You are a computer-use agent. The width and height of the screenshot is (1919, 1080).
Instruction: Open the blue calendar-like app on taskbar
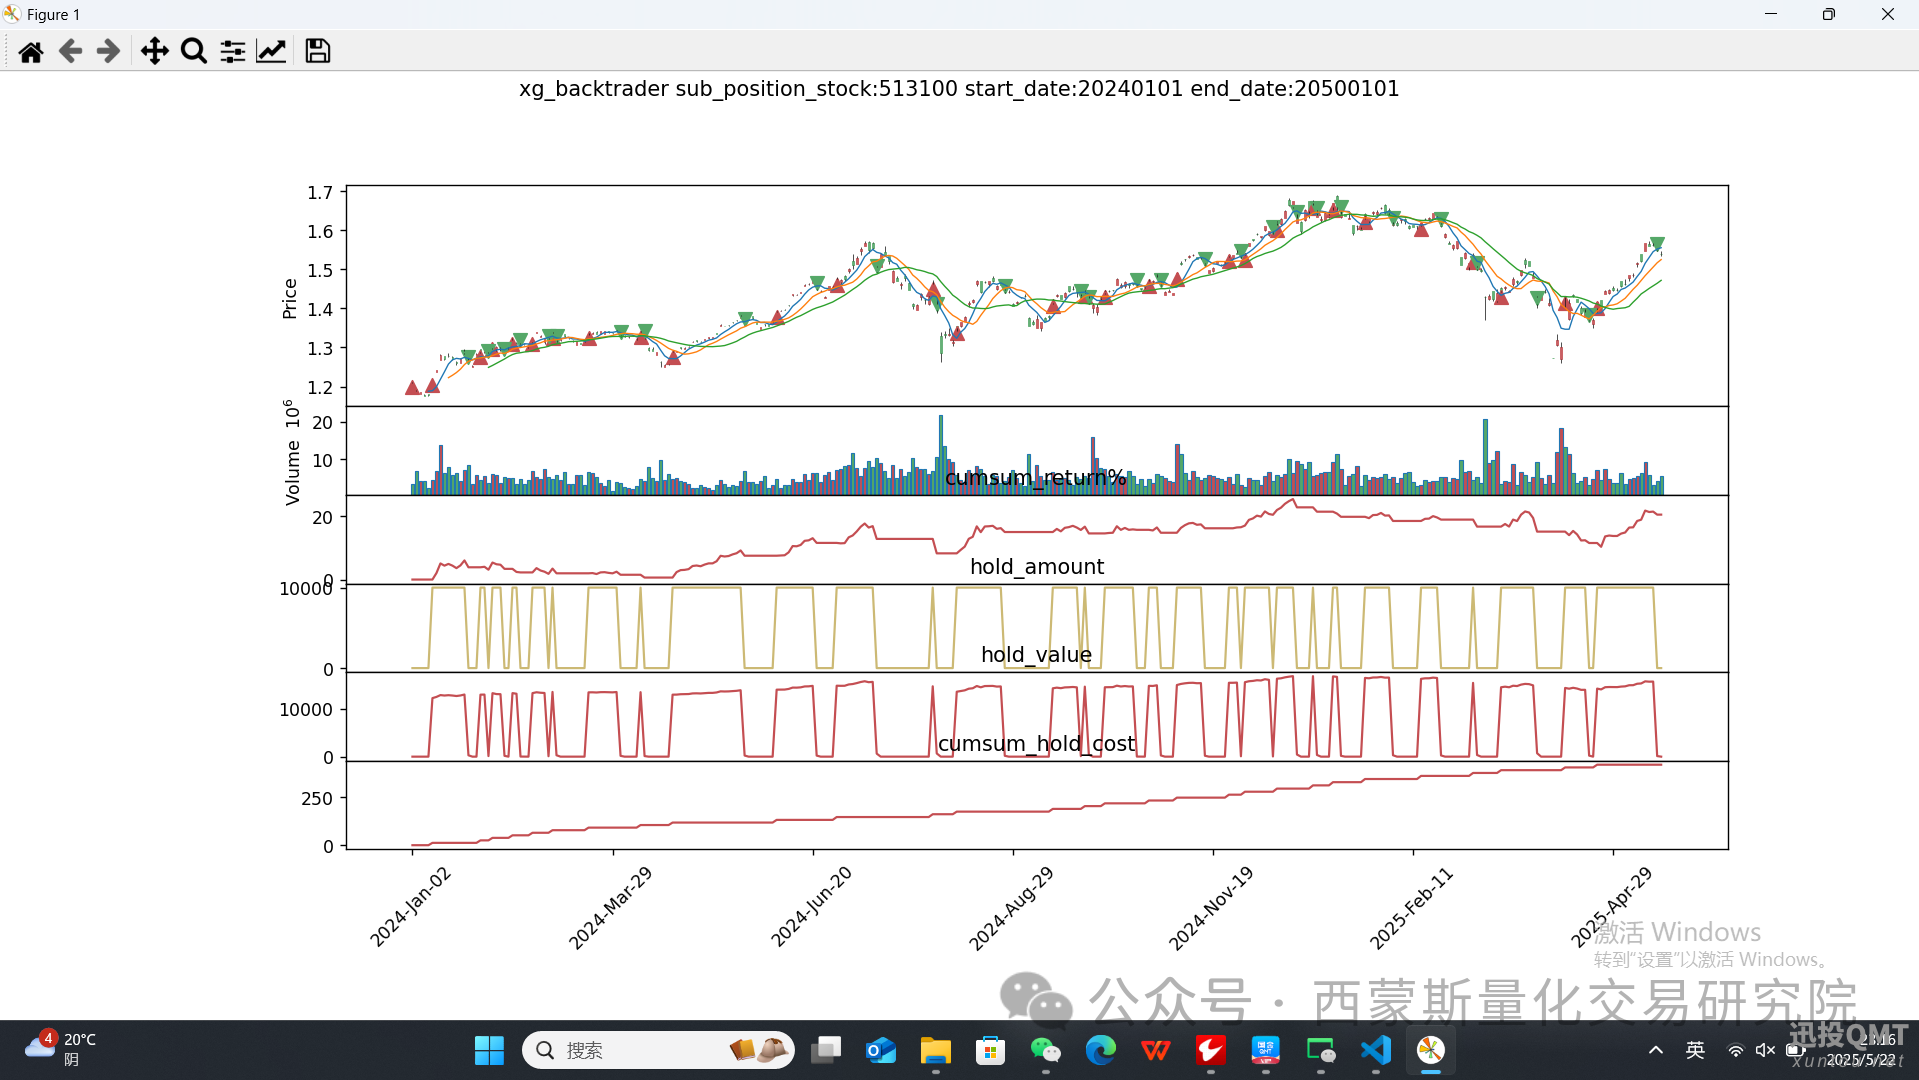1266,1050
